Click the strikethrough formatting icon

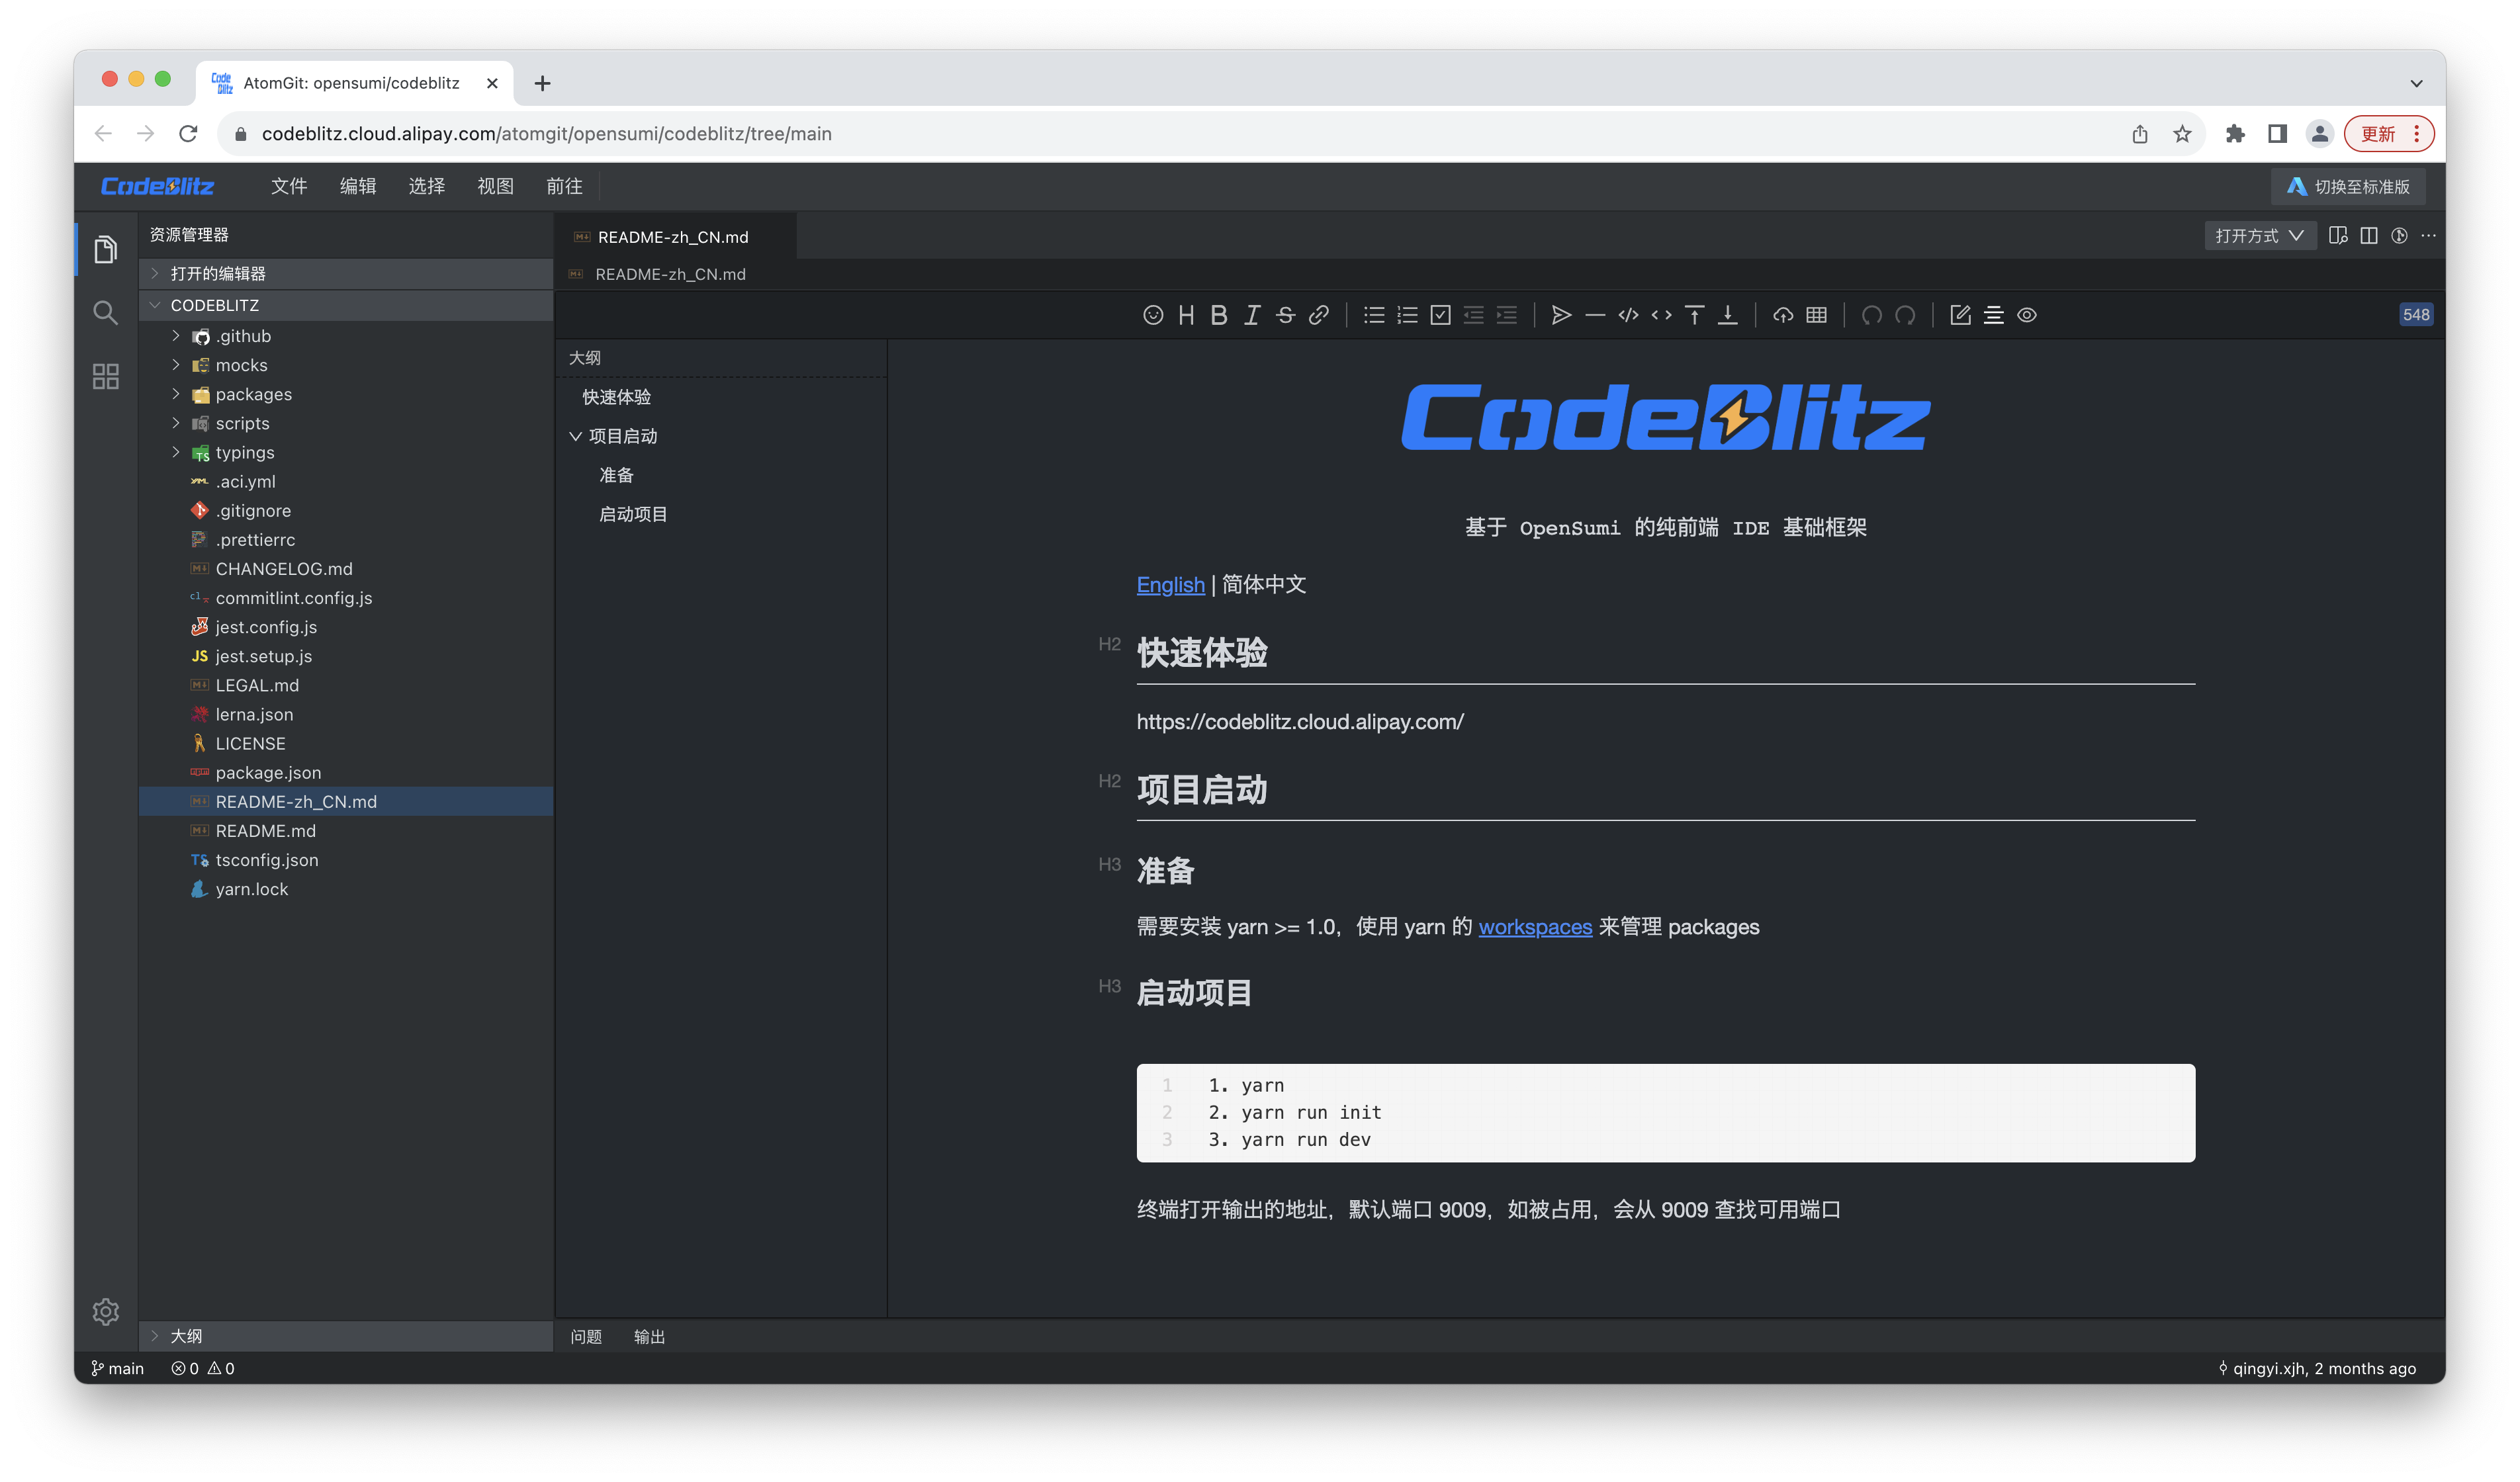[x=1285, y=315]
